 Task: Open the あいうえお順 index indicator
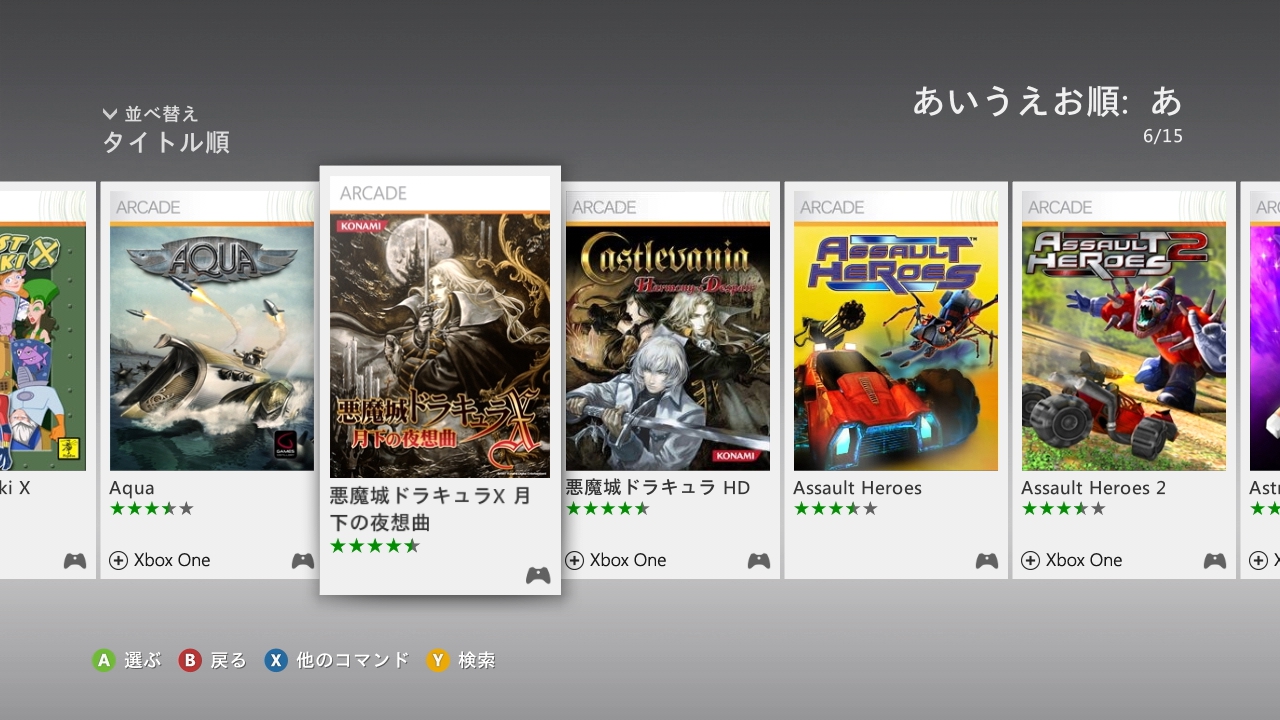(1047, 101)
